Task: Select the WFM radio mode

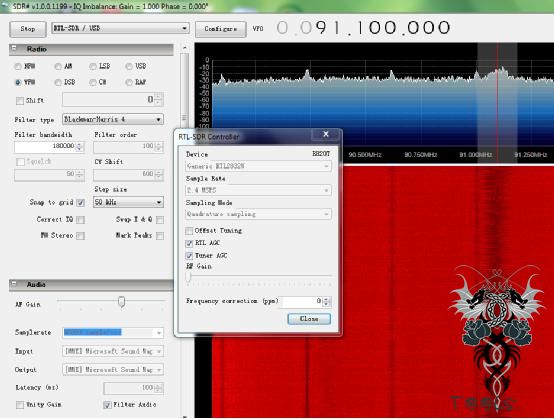Action: (x=18, y=82)
